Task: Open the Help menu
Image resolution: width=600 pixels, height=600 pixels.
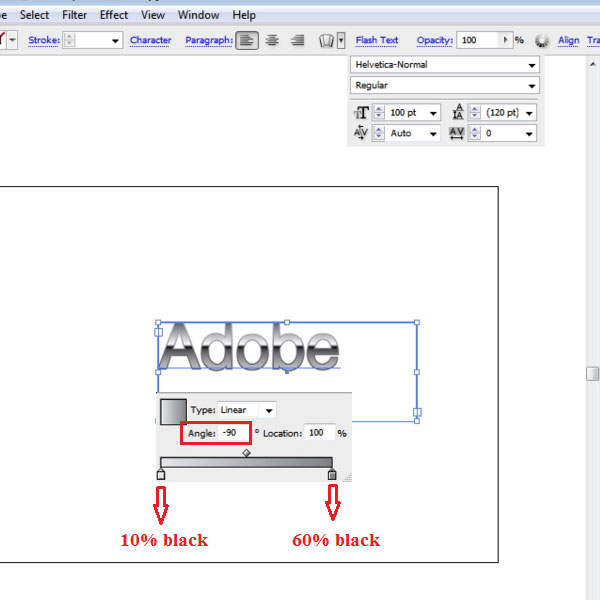Action: pyautogui.click(x=244, y=15)
